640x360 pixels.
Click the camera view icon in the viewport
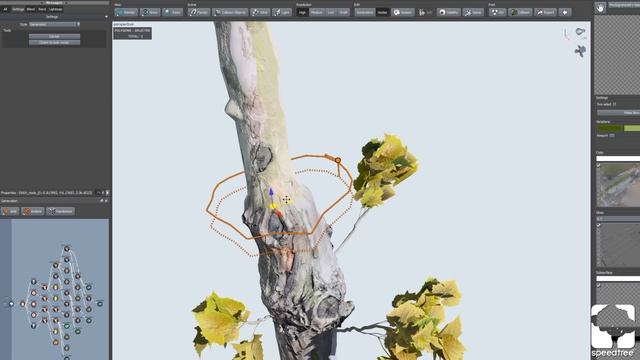point(580,32)
